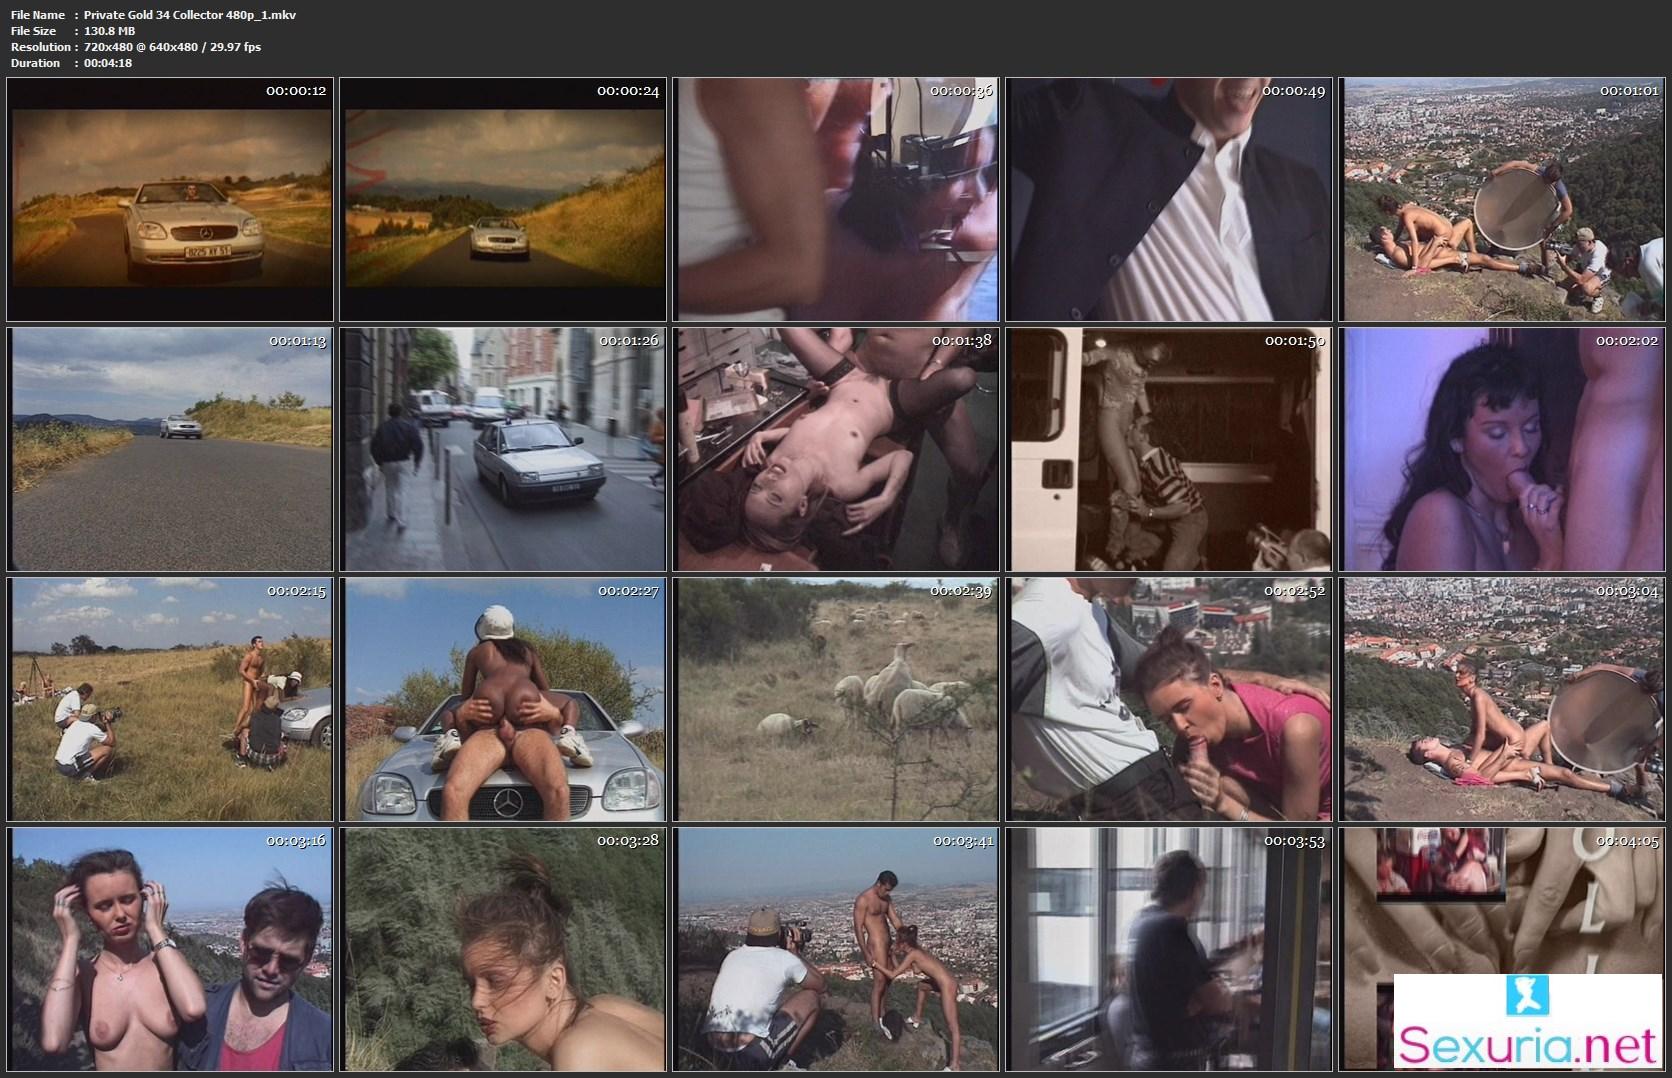1672x1078 pixels.
Task: Select the thumbnail at timestamp 00:01:13
Action: click(170, 449)
